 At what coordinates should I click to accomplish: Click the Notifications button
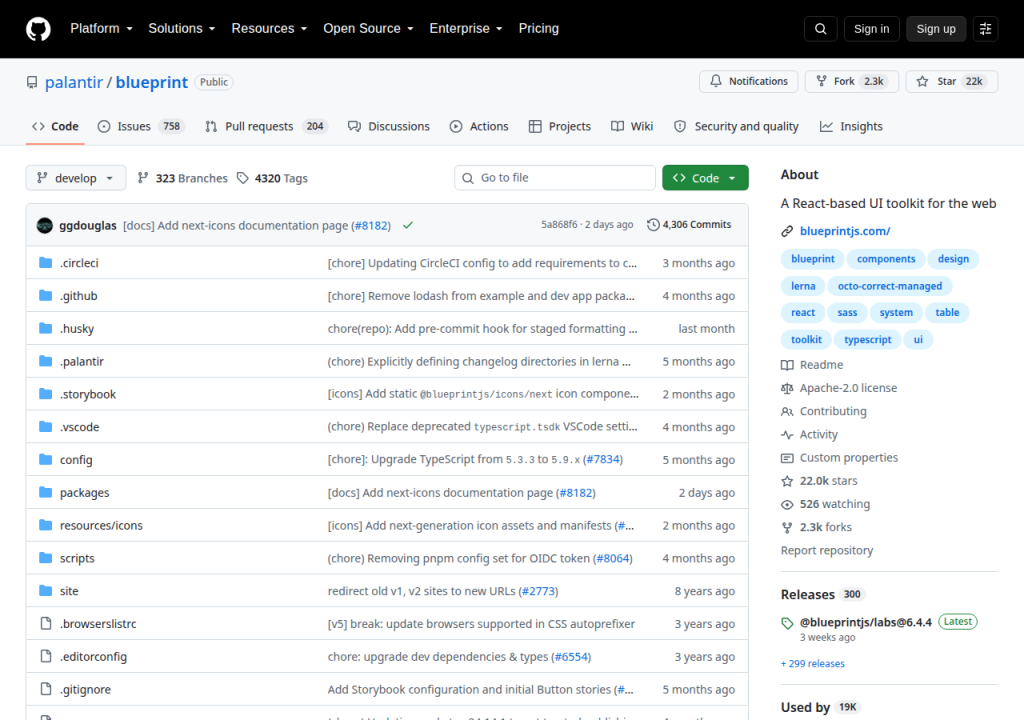click(748, 82)
